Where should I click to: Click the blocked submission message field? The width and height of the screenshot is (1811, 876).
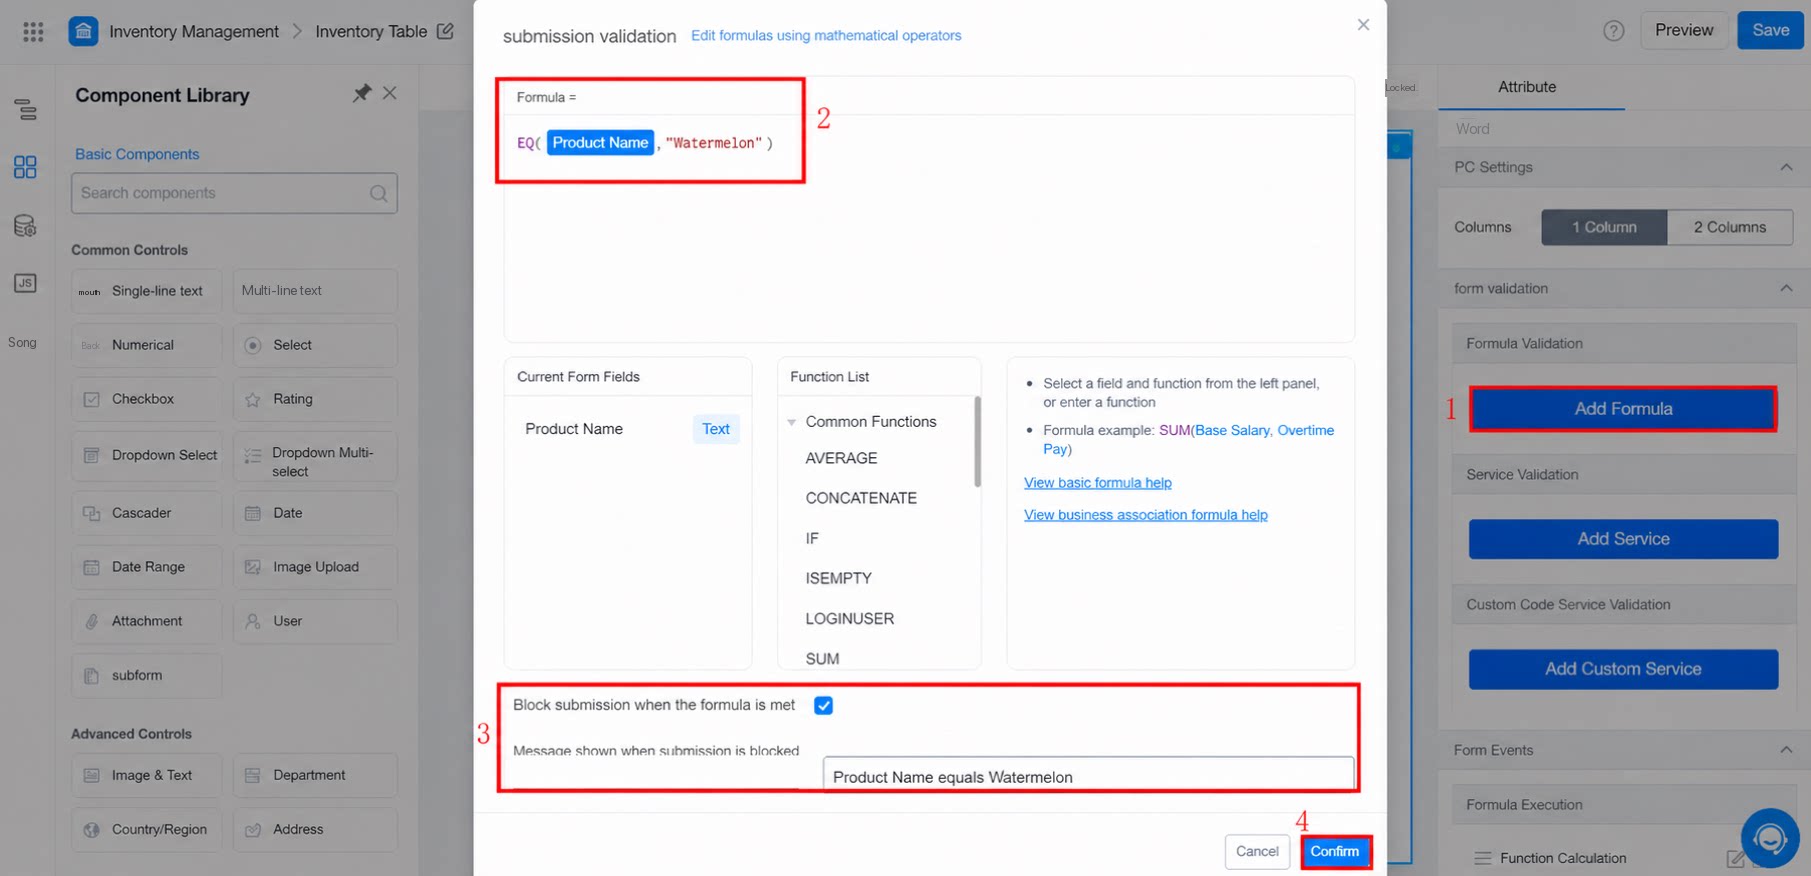click(1088, 775)
